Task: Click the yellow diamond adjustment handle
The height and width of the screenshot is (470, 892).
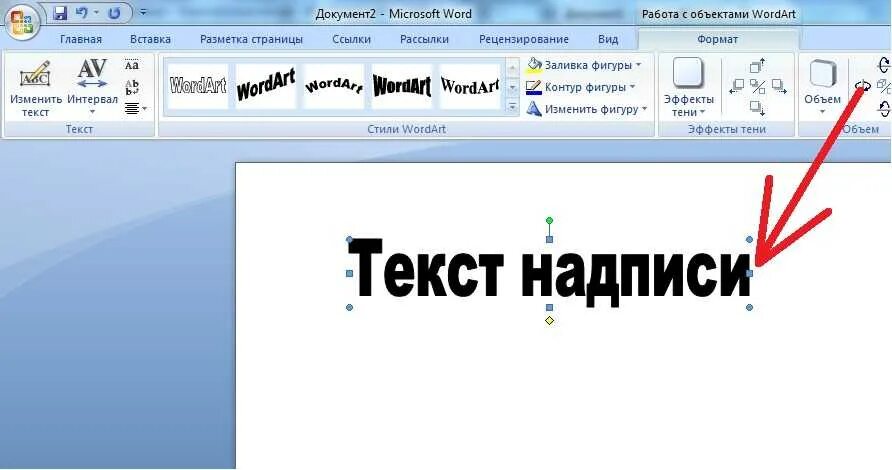Action: pyautogui.click(x=550, y=321)
